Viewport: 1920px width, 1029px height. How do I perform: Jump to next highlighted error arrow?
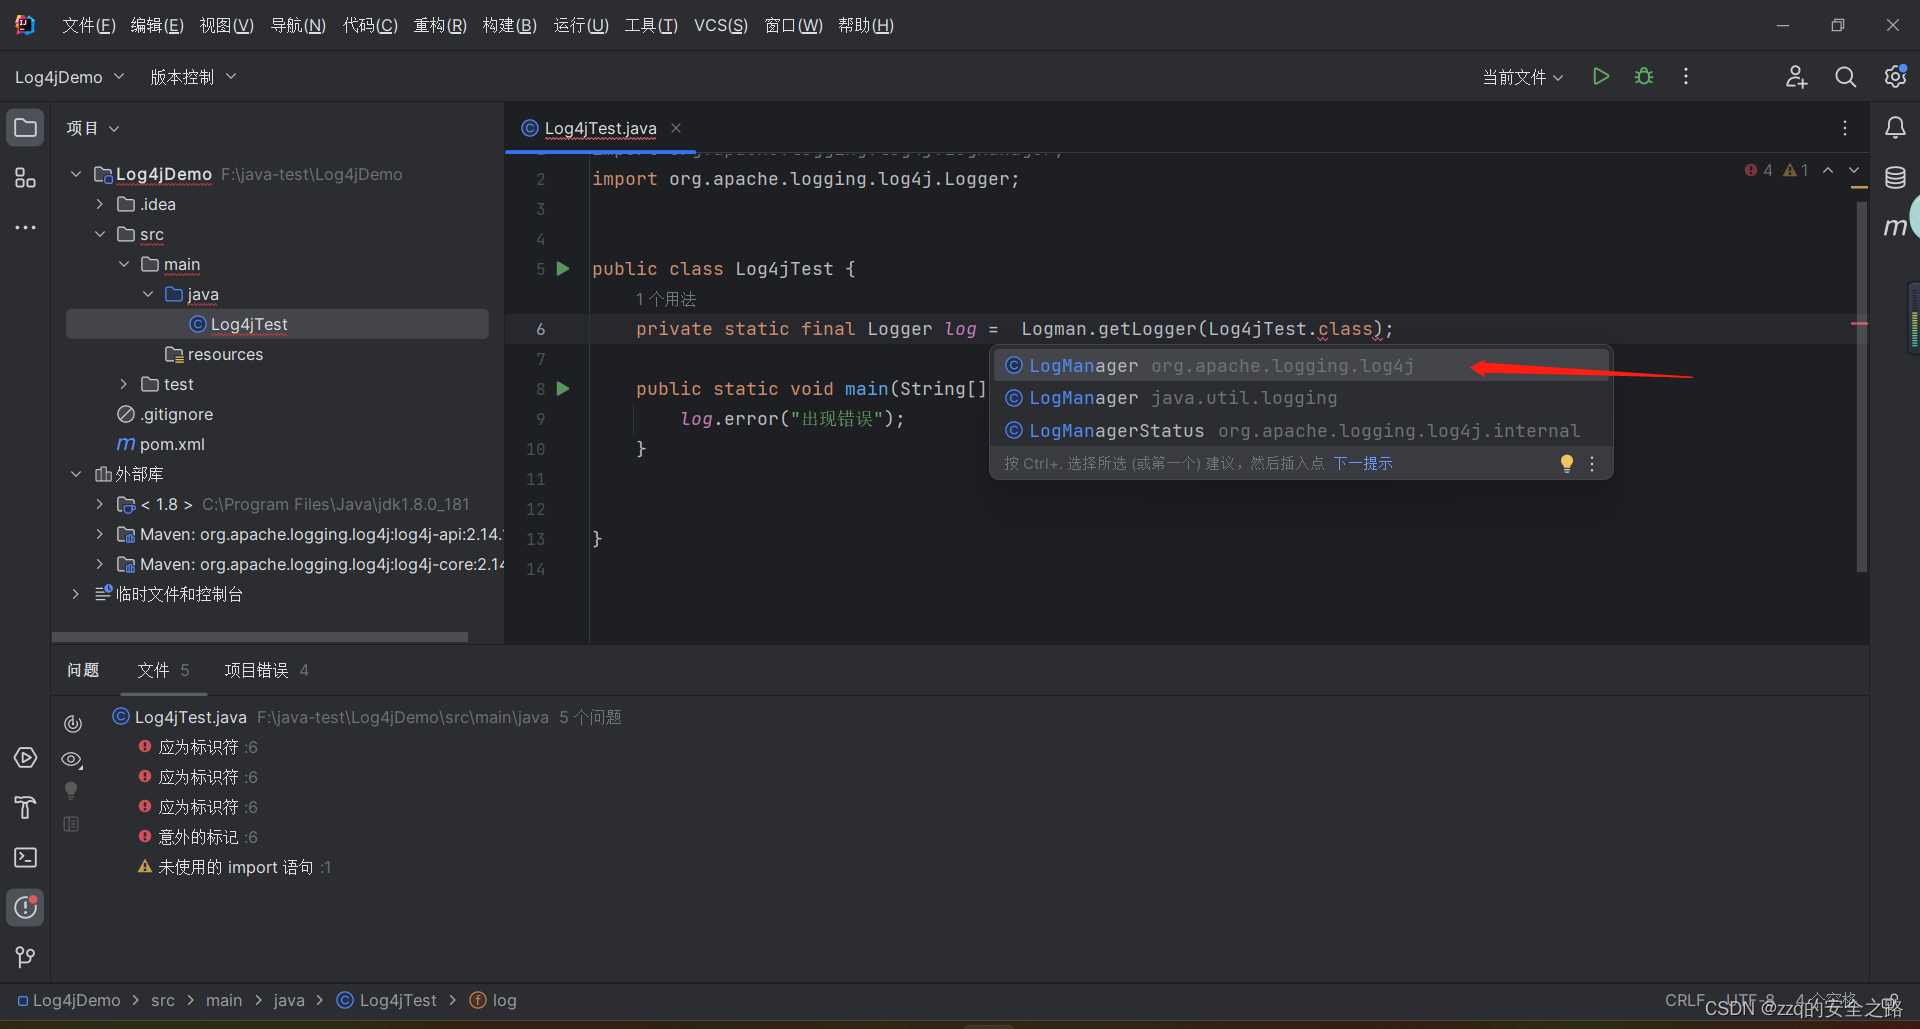pos(1854,170)
